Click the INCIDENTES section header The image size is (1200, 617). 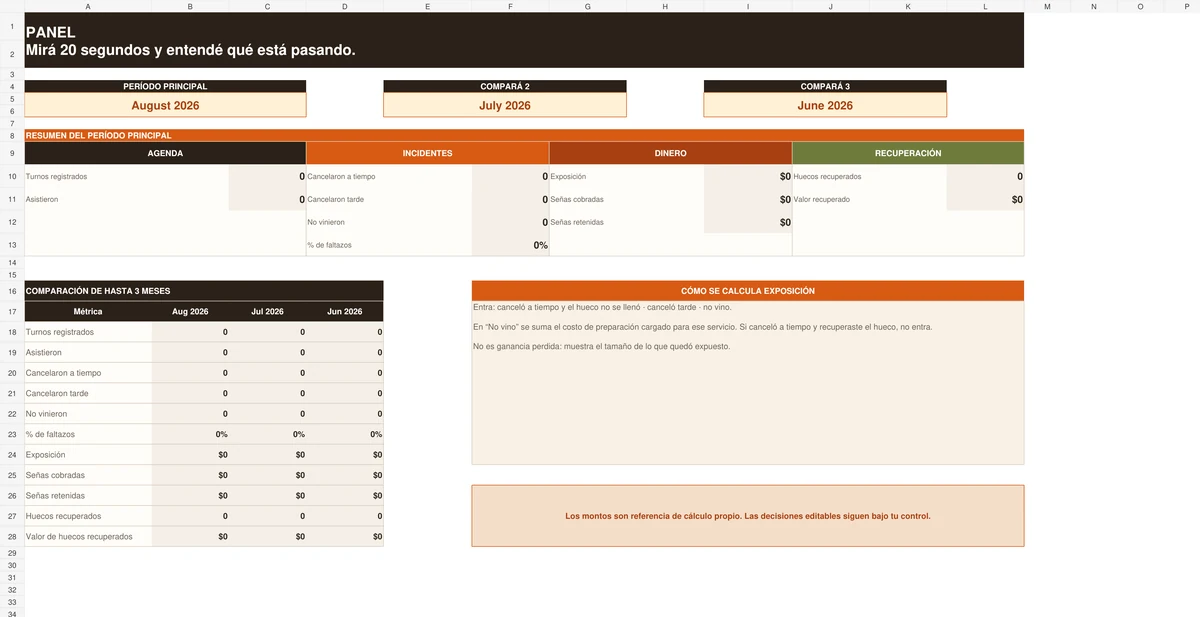(x=427, y=153)
